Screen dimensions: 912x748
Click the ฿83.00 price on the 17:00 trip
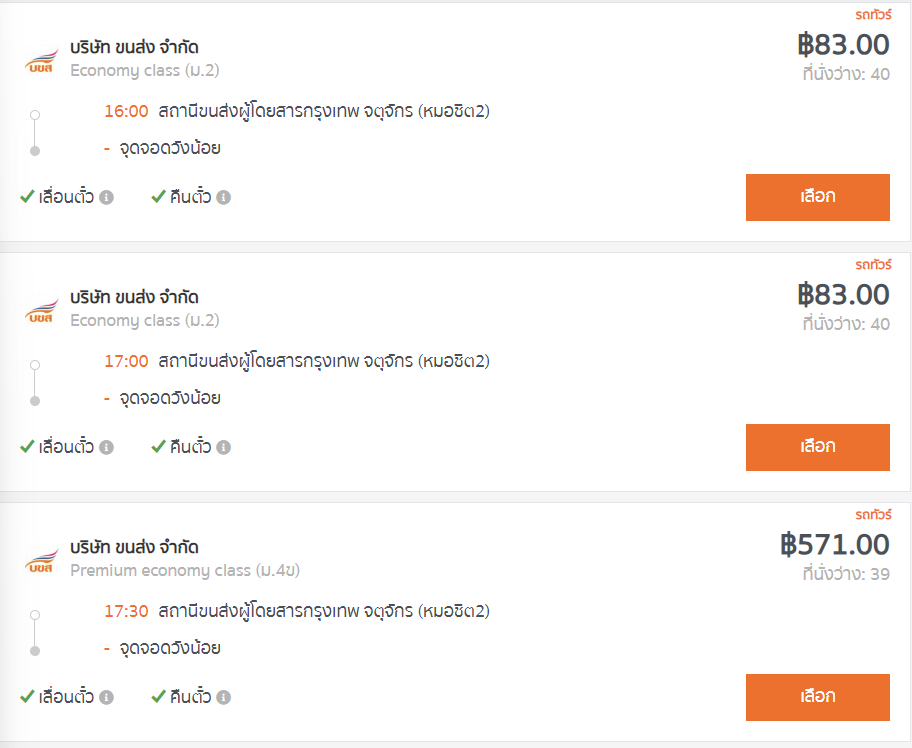click(x=843, y=295)
